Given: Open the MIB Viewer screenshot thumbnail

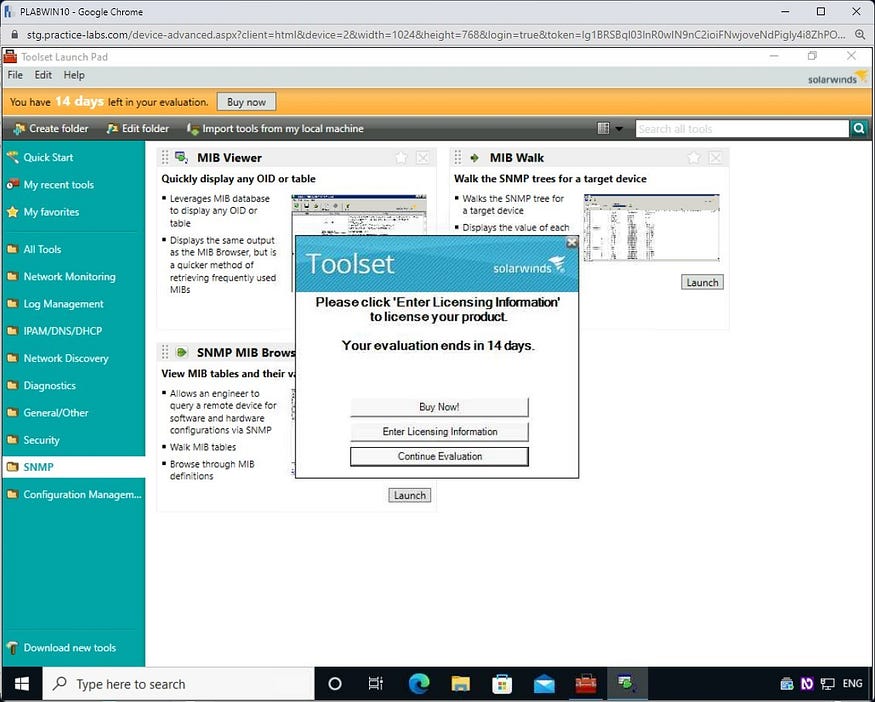Looking at the screenshot, I should point(359,214).
